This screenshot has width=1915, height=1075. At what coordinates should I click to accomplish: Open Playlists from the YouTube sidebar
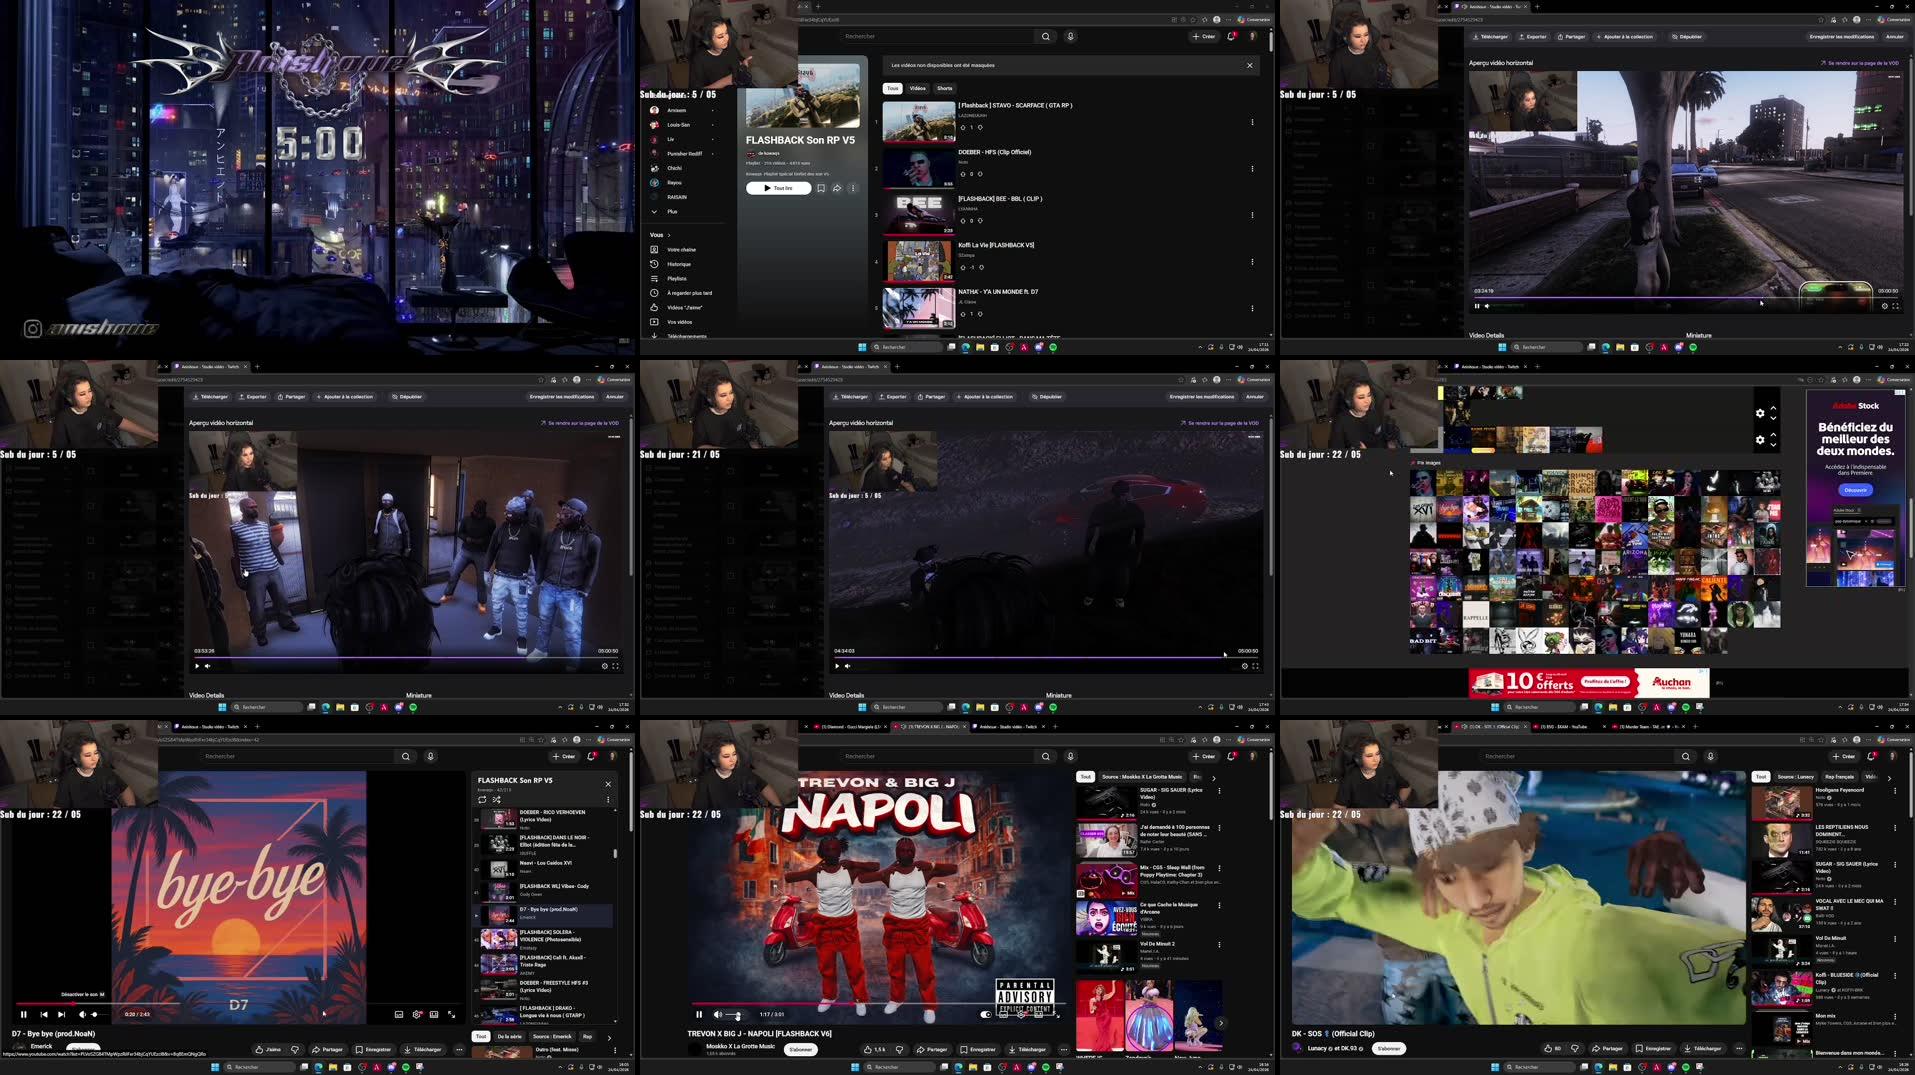tap(678, 278)
